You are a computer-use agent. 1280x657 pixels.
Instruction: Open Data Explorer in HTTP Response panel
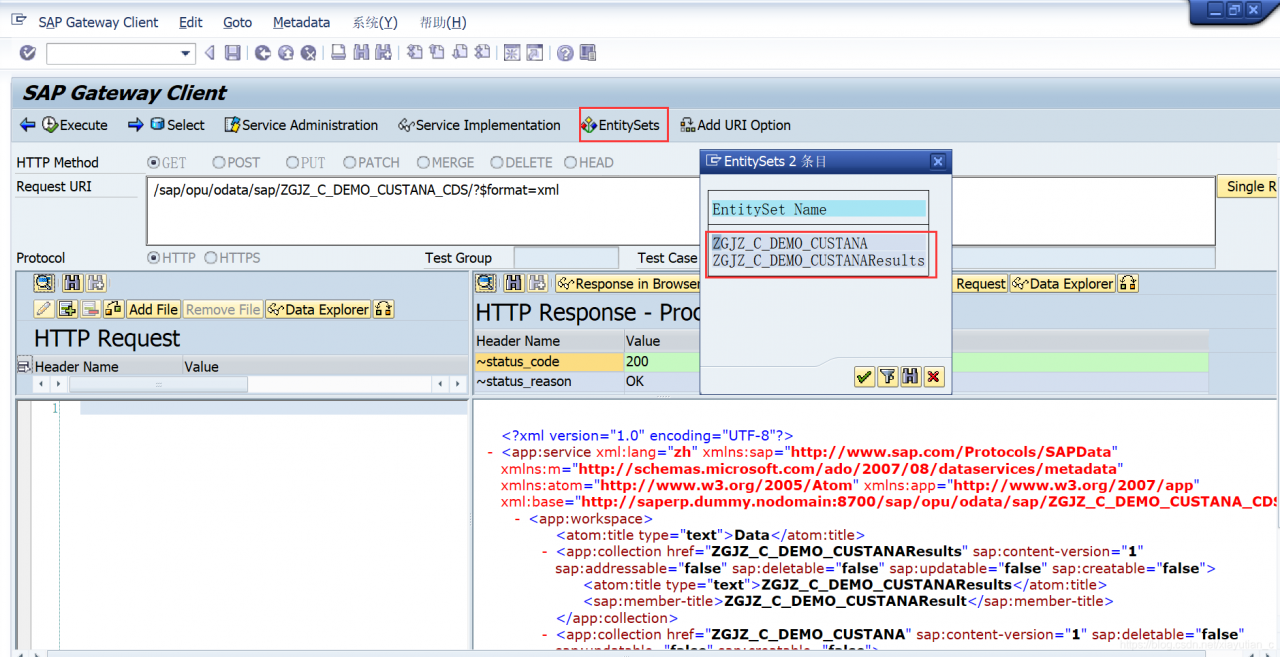tap(1063, 284)
